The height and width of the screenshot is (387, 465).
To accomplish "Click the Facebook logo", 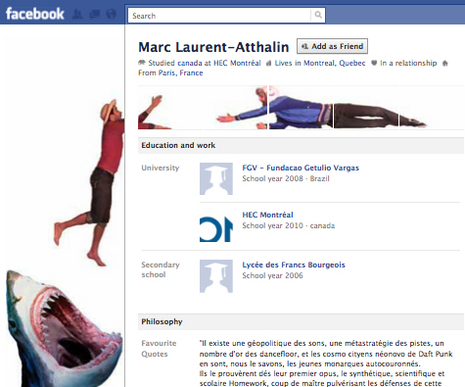I will click(35, 14).
